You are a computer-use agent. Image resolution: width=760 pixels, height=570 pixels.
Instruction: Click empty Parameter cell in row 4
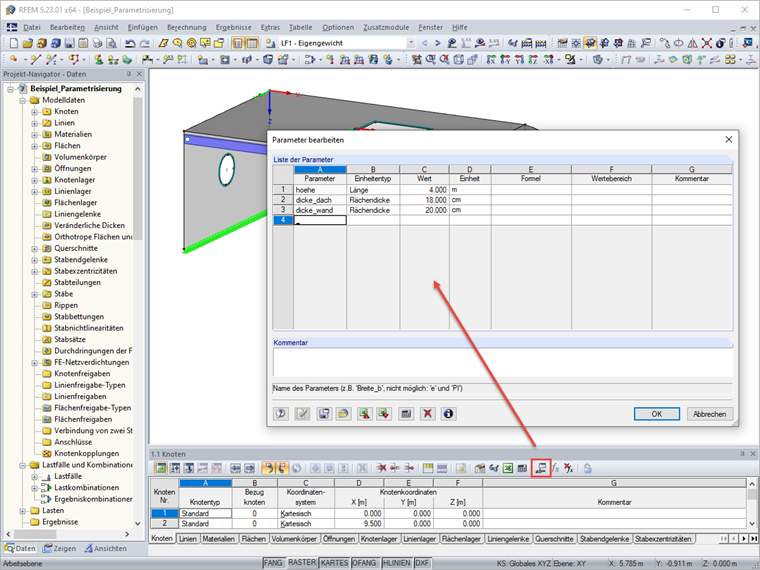coord(320,220)
